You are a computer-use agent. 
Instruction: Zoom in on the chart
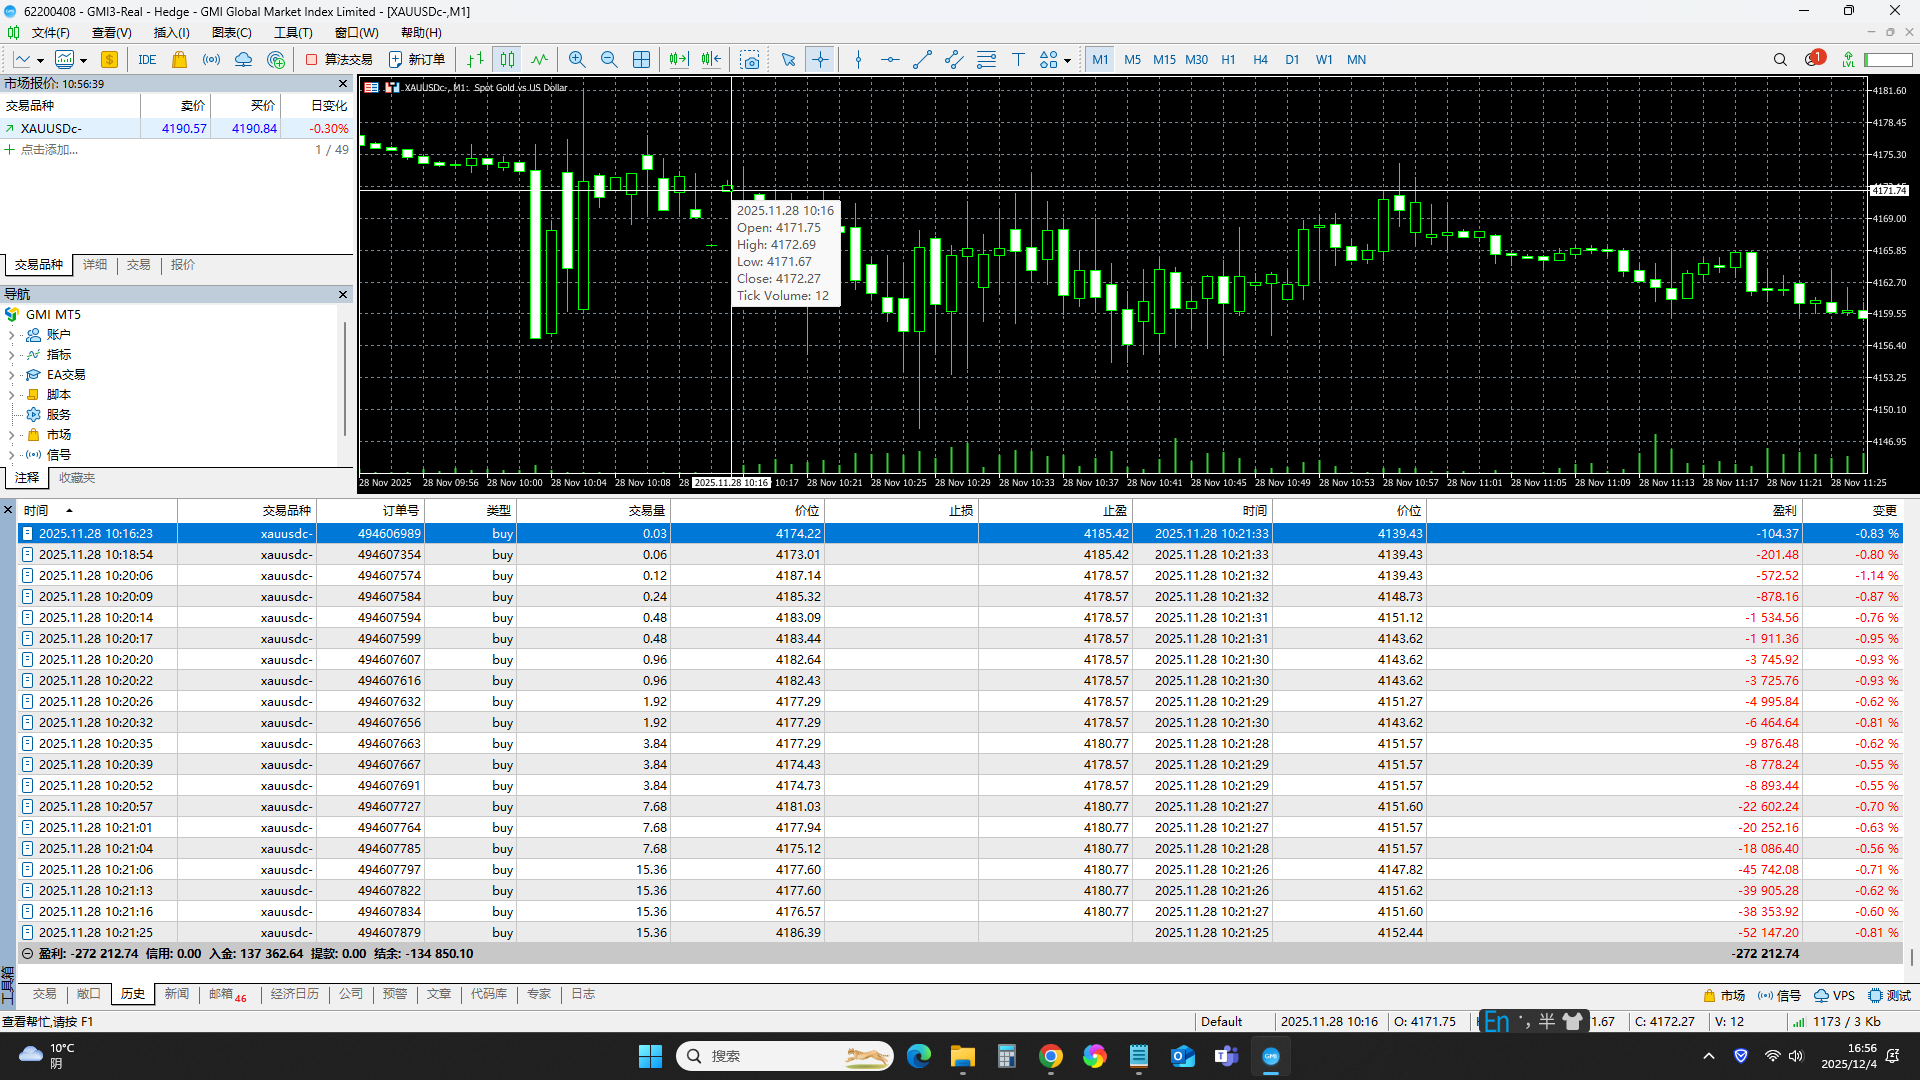click(577, 60)
